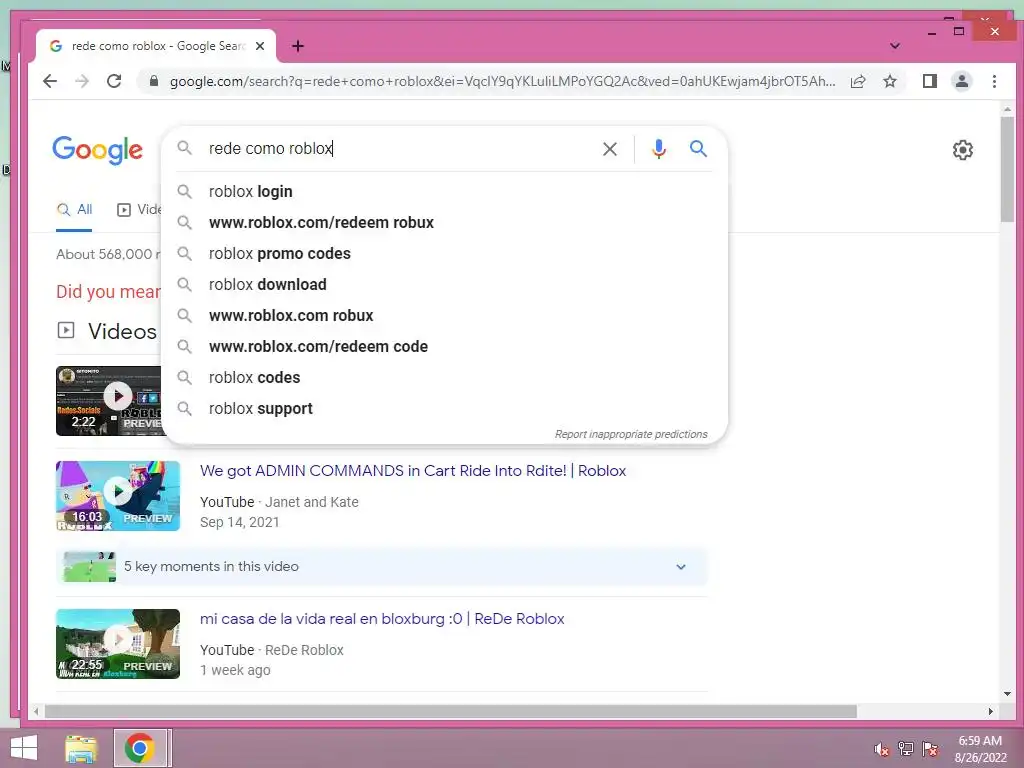Play the 16:03 video thumbnail
The image size is (1024, 768).
pyautogui.click(x=118, y=496)
